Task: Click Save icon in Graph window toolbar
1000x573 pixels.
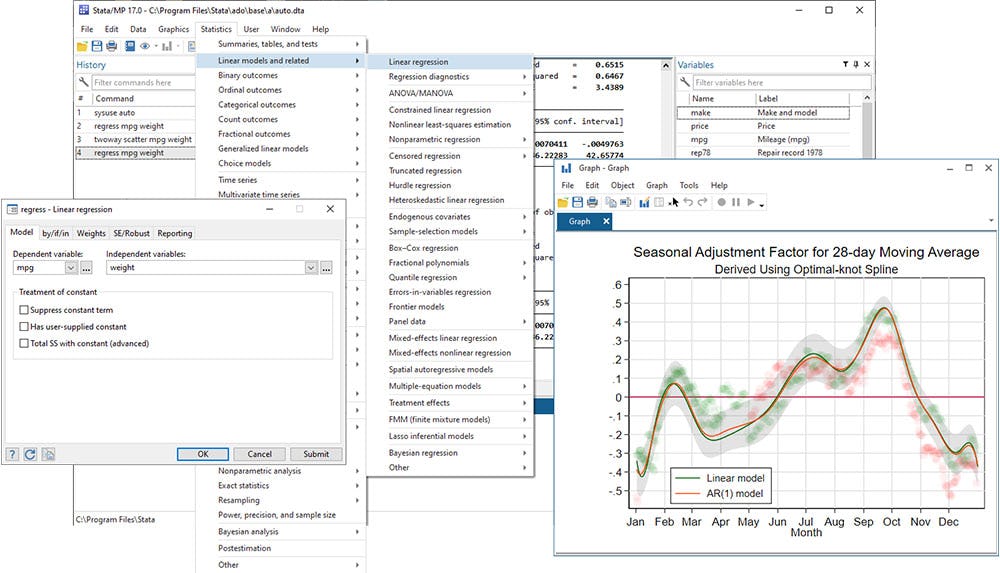Action: click(x=578, y=202)
